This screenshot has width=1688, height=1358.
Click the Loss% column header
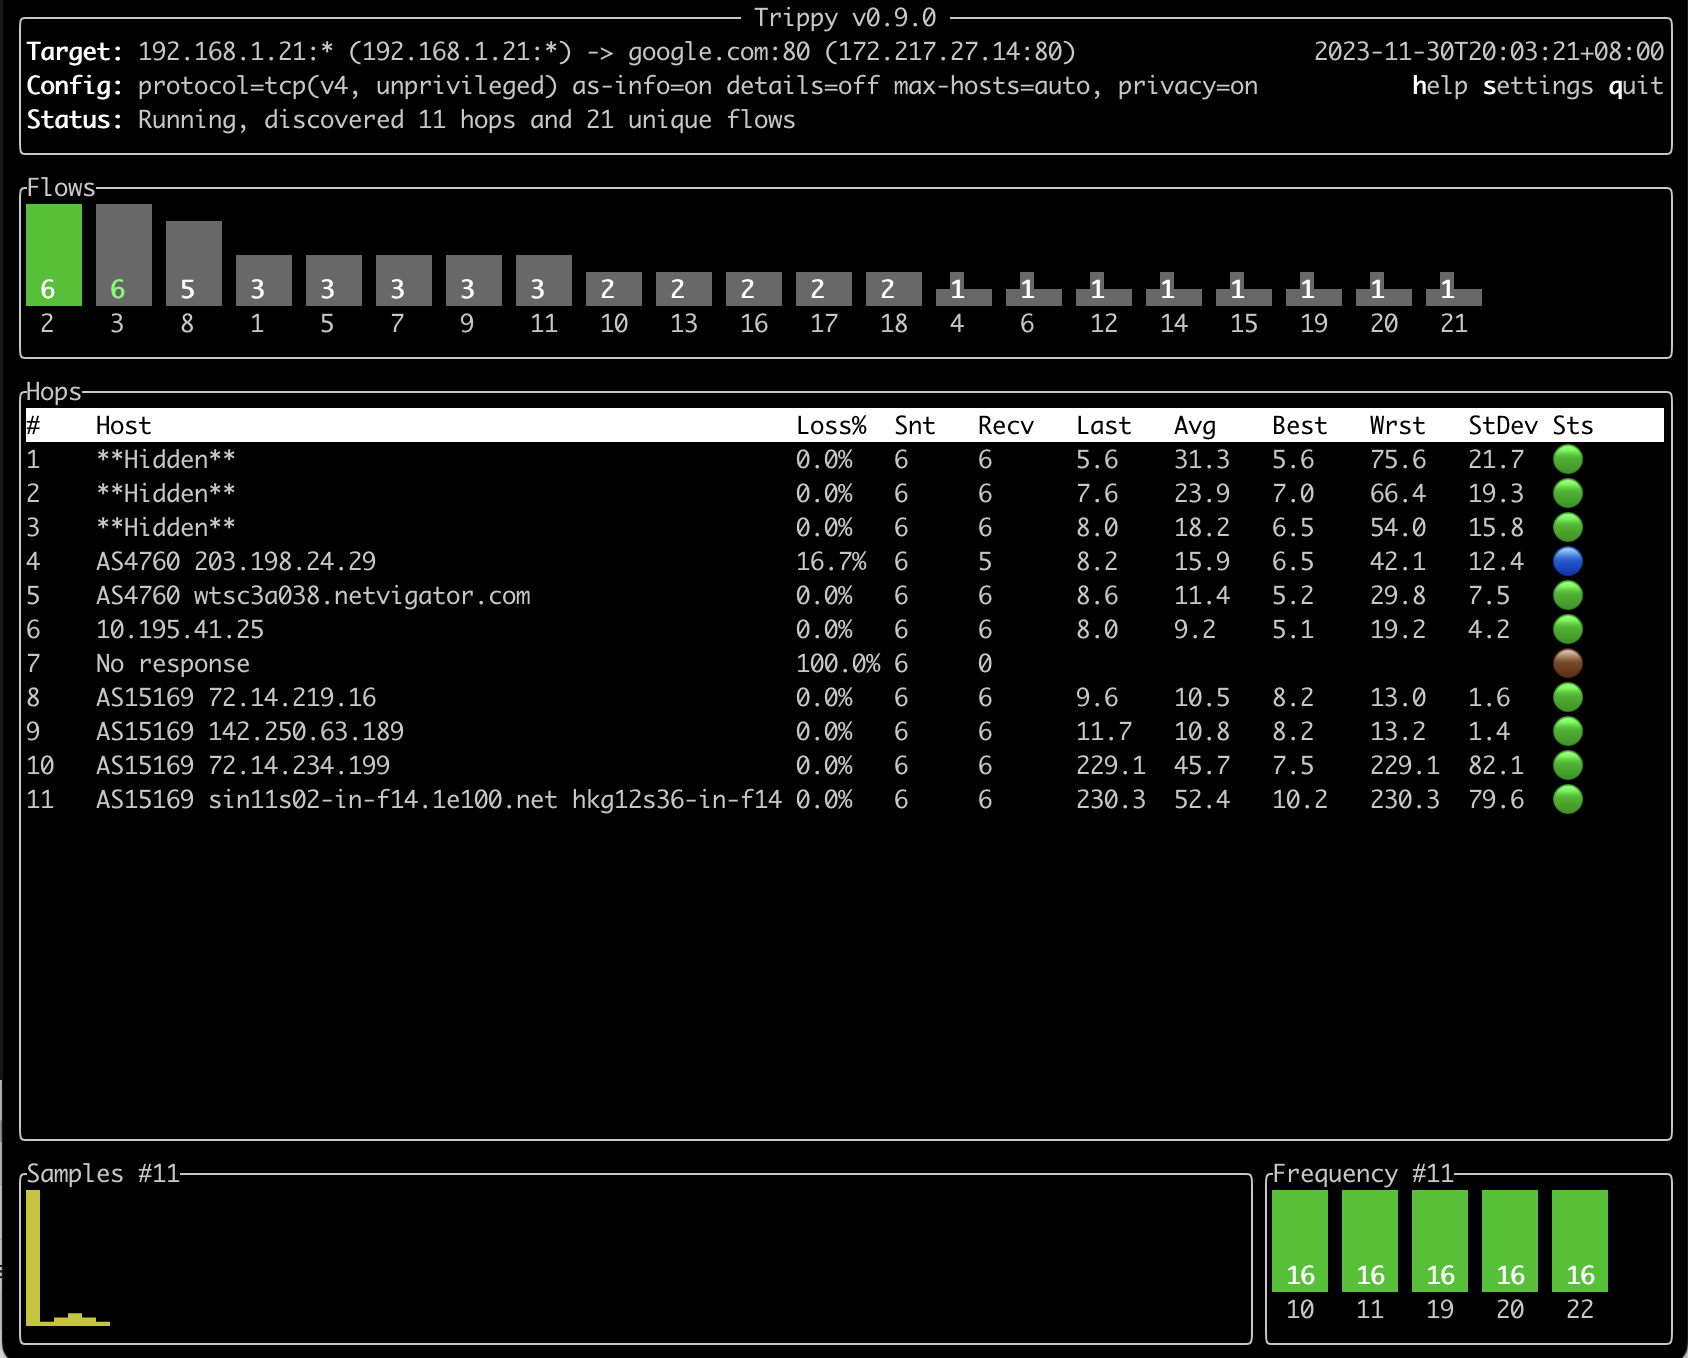[x=831, y=425]
